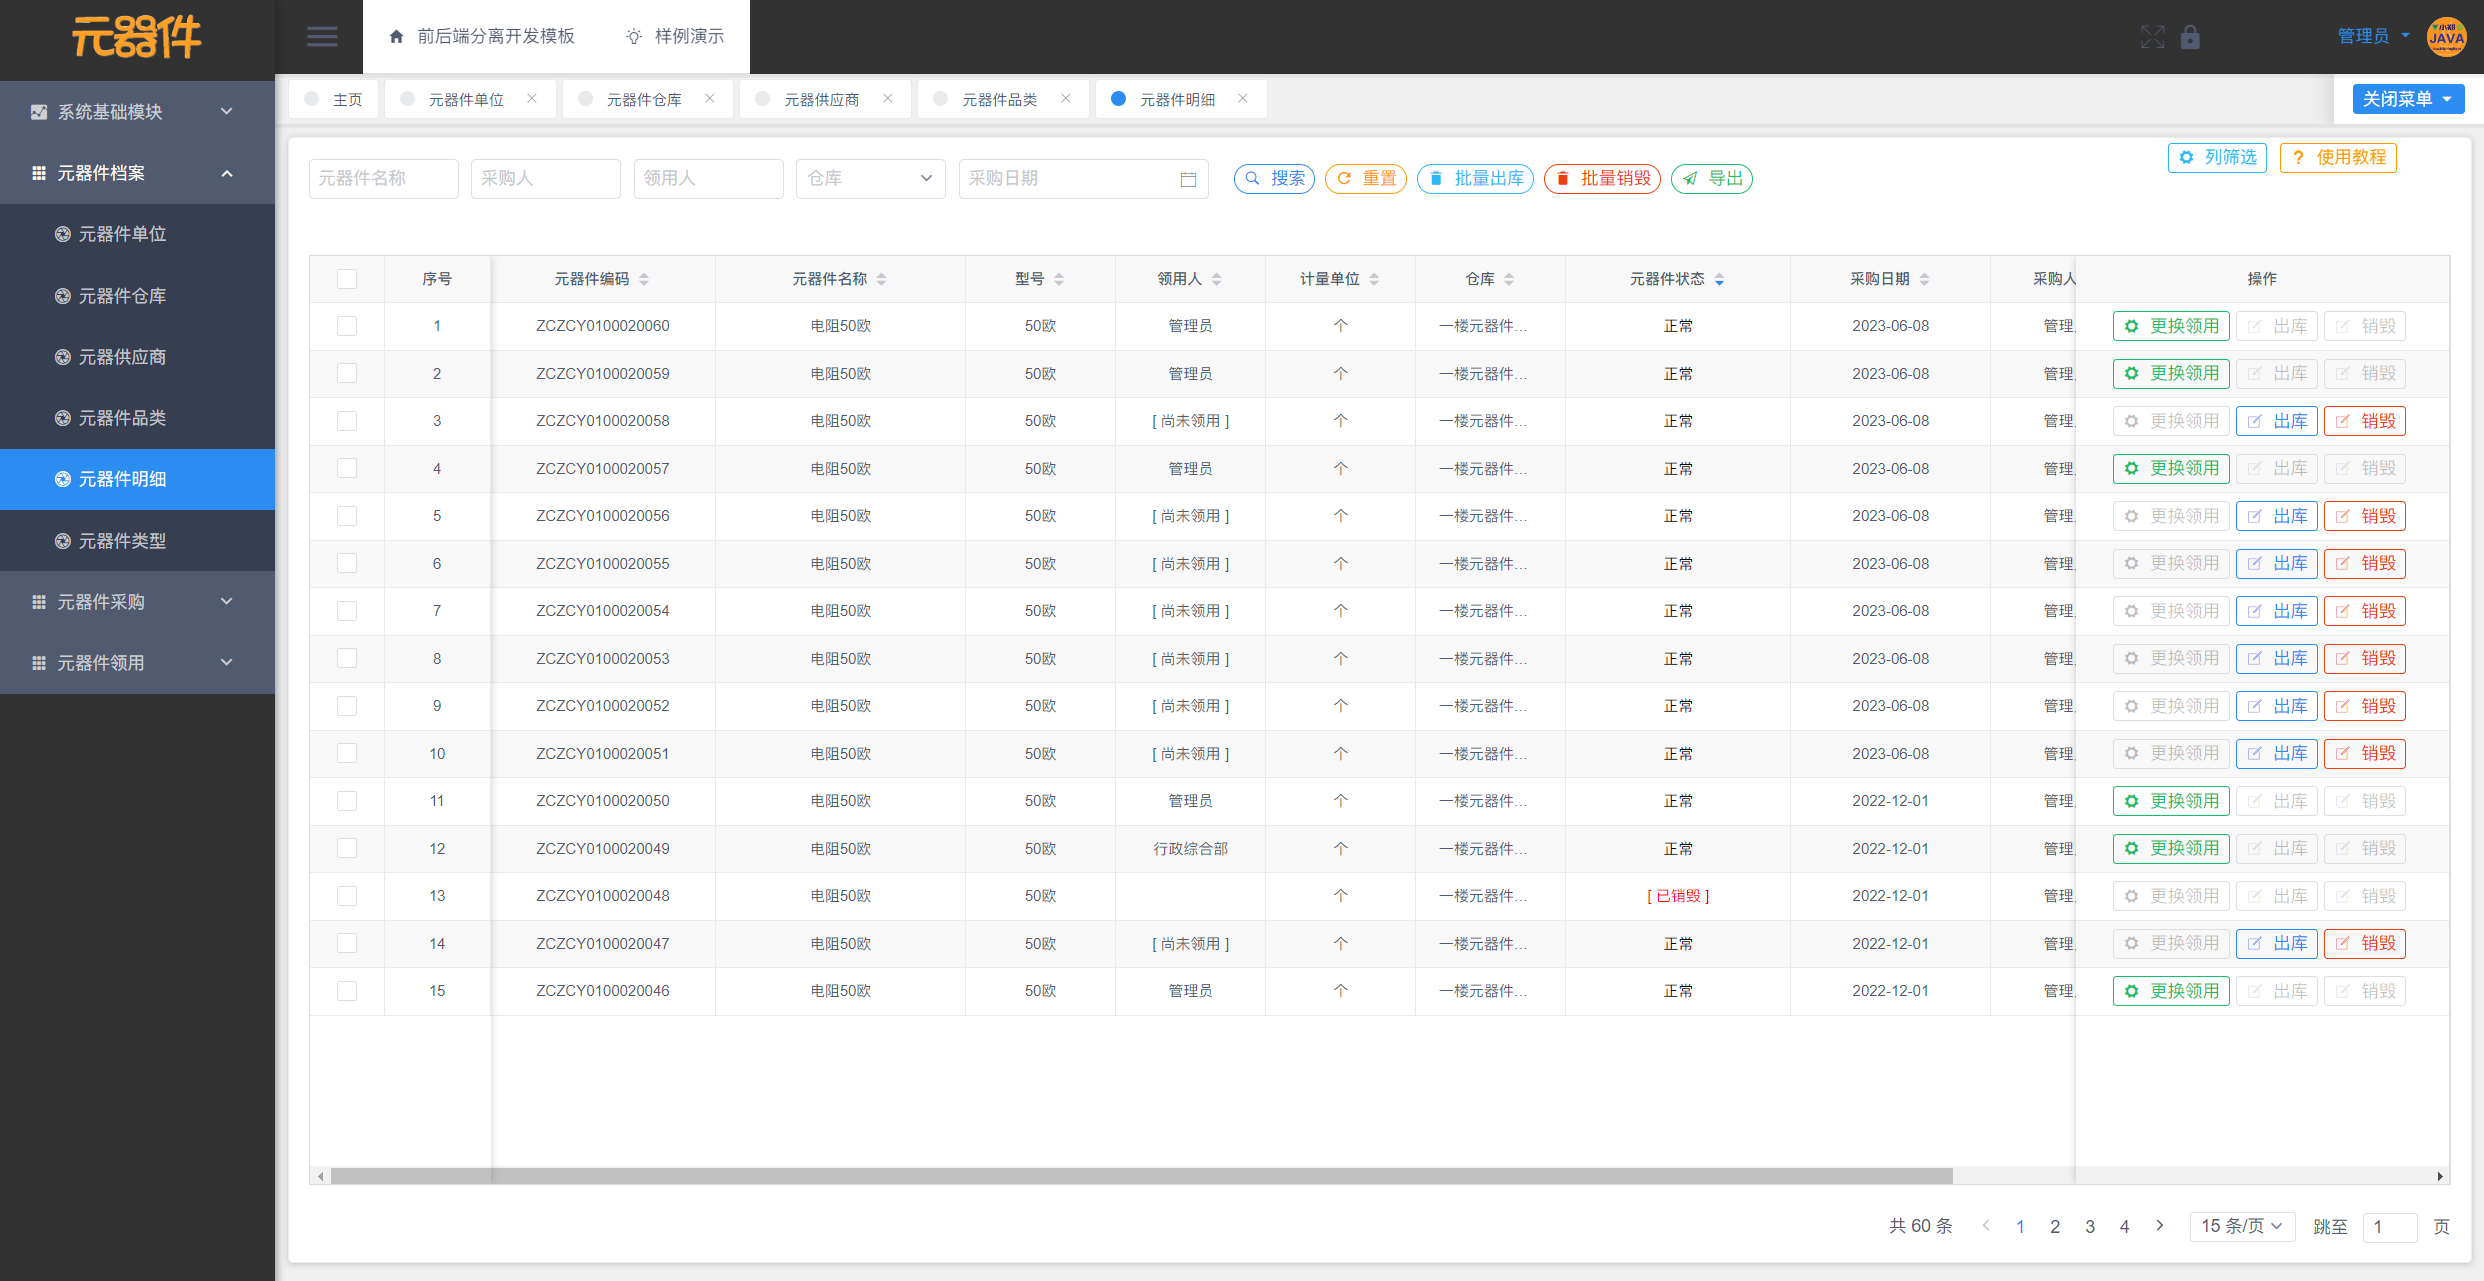This screenshot has width=2484, height=1281.
Task: Click the lock screen icon
Action: coord(2190,37)
